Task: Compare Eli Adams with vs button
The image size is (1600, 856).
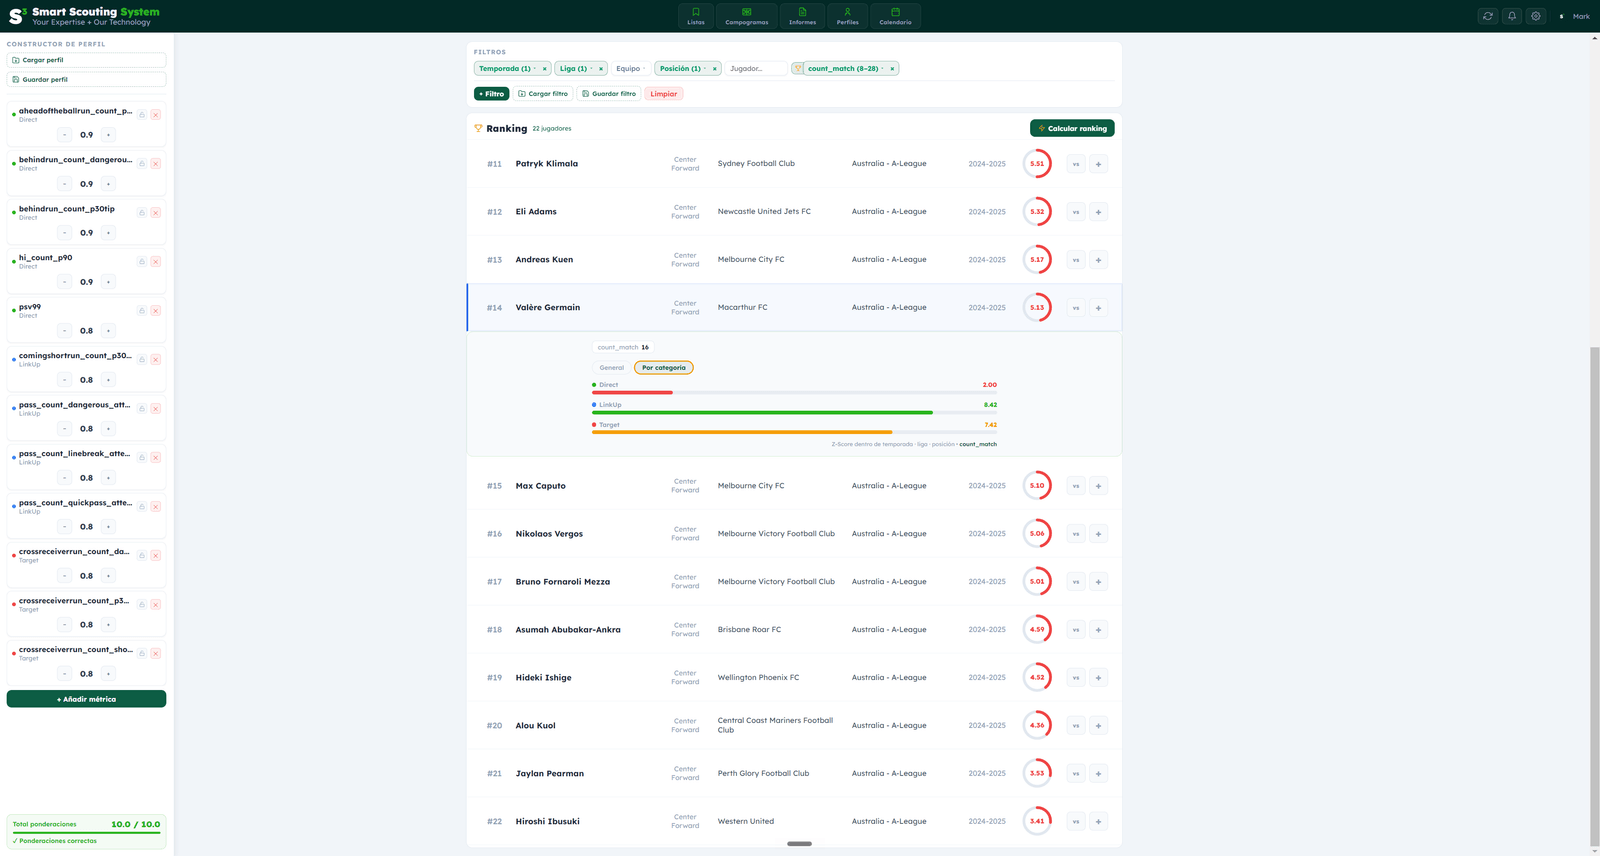Action: point(1076,212)
